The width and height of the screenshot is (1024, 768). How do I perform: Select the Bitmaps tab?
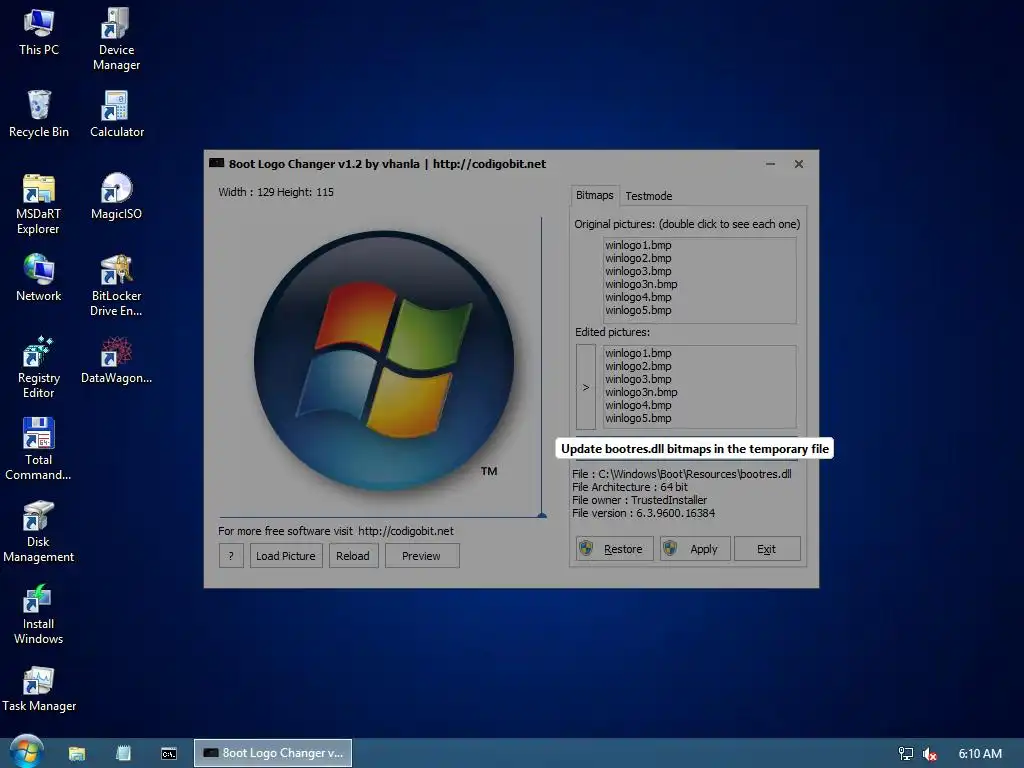click(x=594, y=195)
